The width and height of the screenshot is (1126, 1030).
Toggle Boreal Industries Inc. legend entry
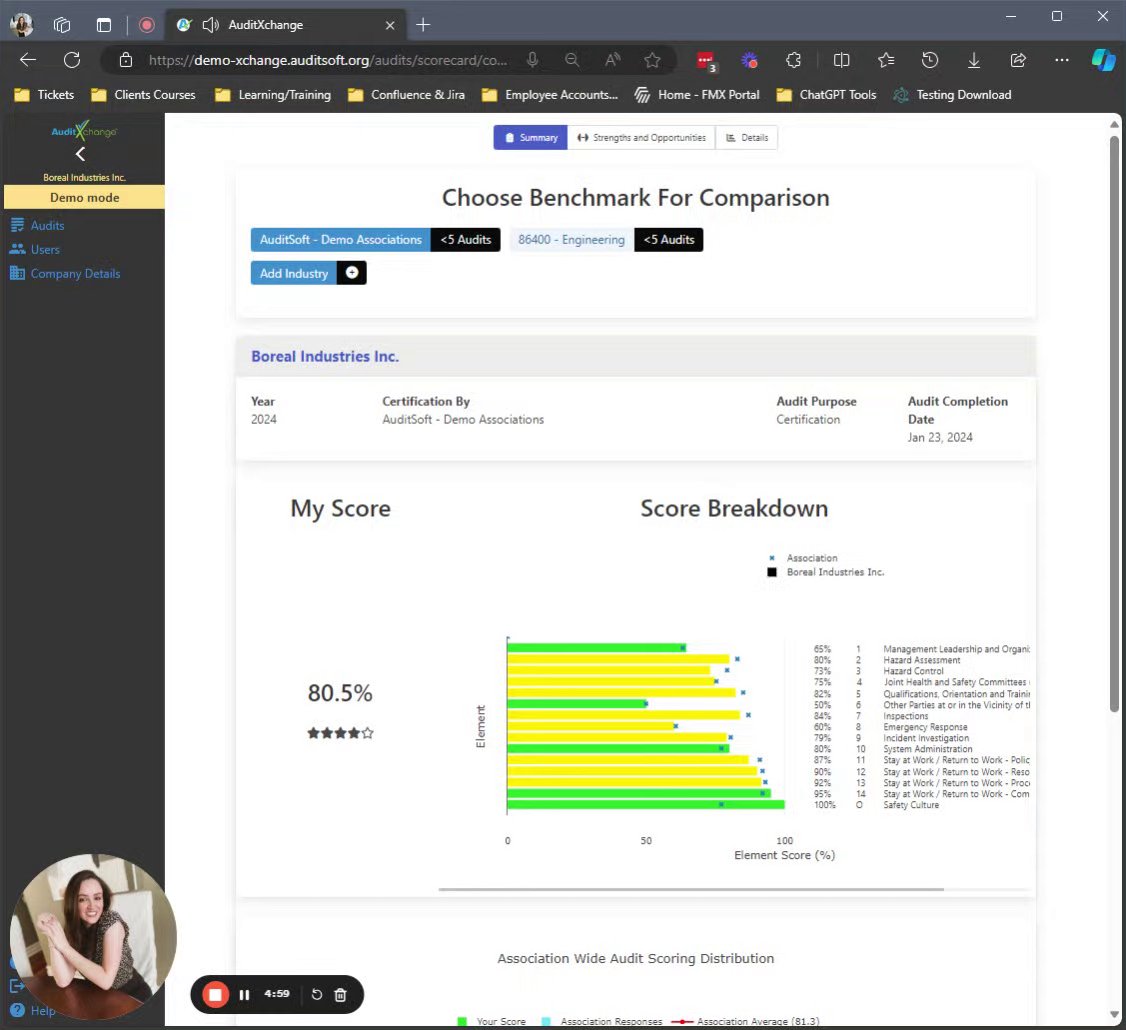[826, 572]
